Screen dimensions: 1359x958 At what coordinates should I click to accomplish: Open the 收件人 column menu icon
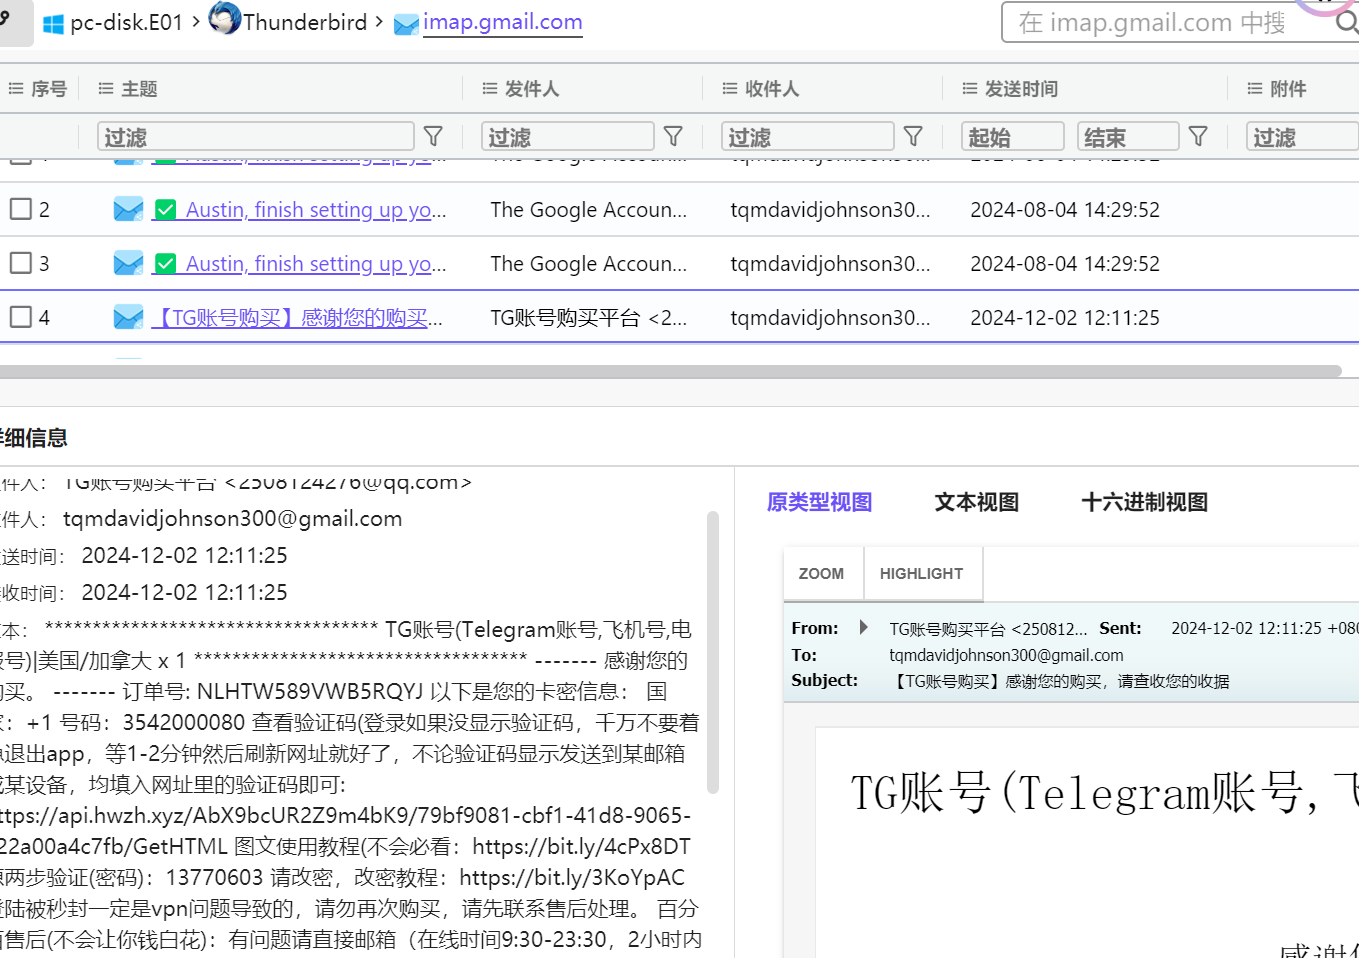(x=730, y=89)
